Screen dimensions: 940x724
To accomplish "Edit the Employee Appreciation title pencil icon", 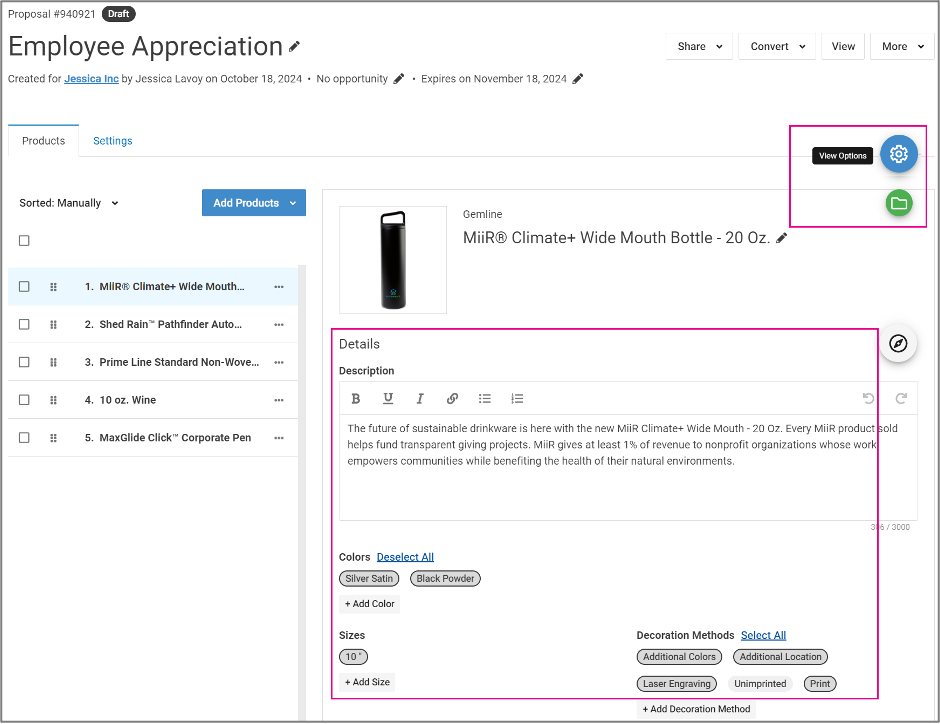I will [294, 46].
